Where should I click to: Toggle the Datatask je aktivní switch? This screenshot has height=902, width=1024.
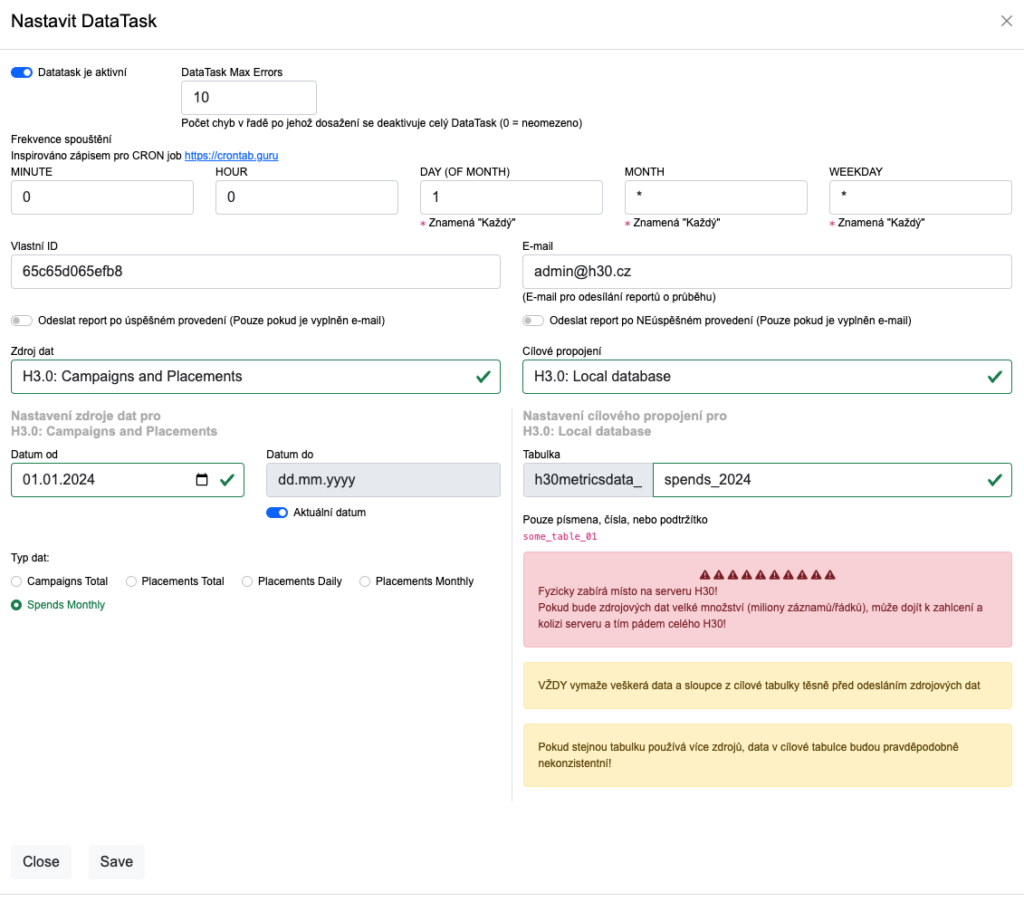pyautogui.click(x=22, y=72)
